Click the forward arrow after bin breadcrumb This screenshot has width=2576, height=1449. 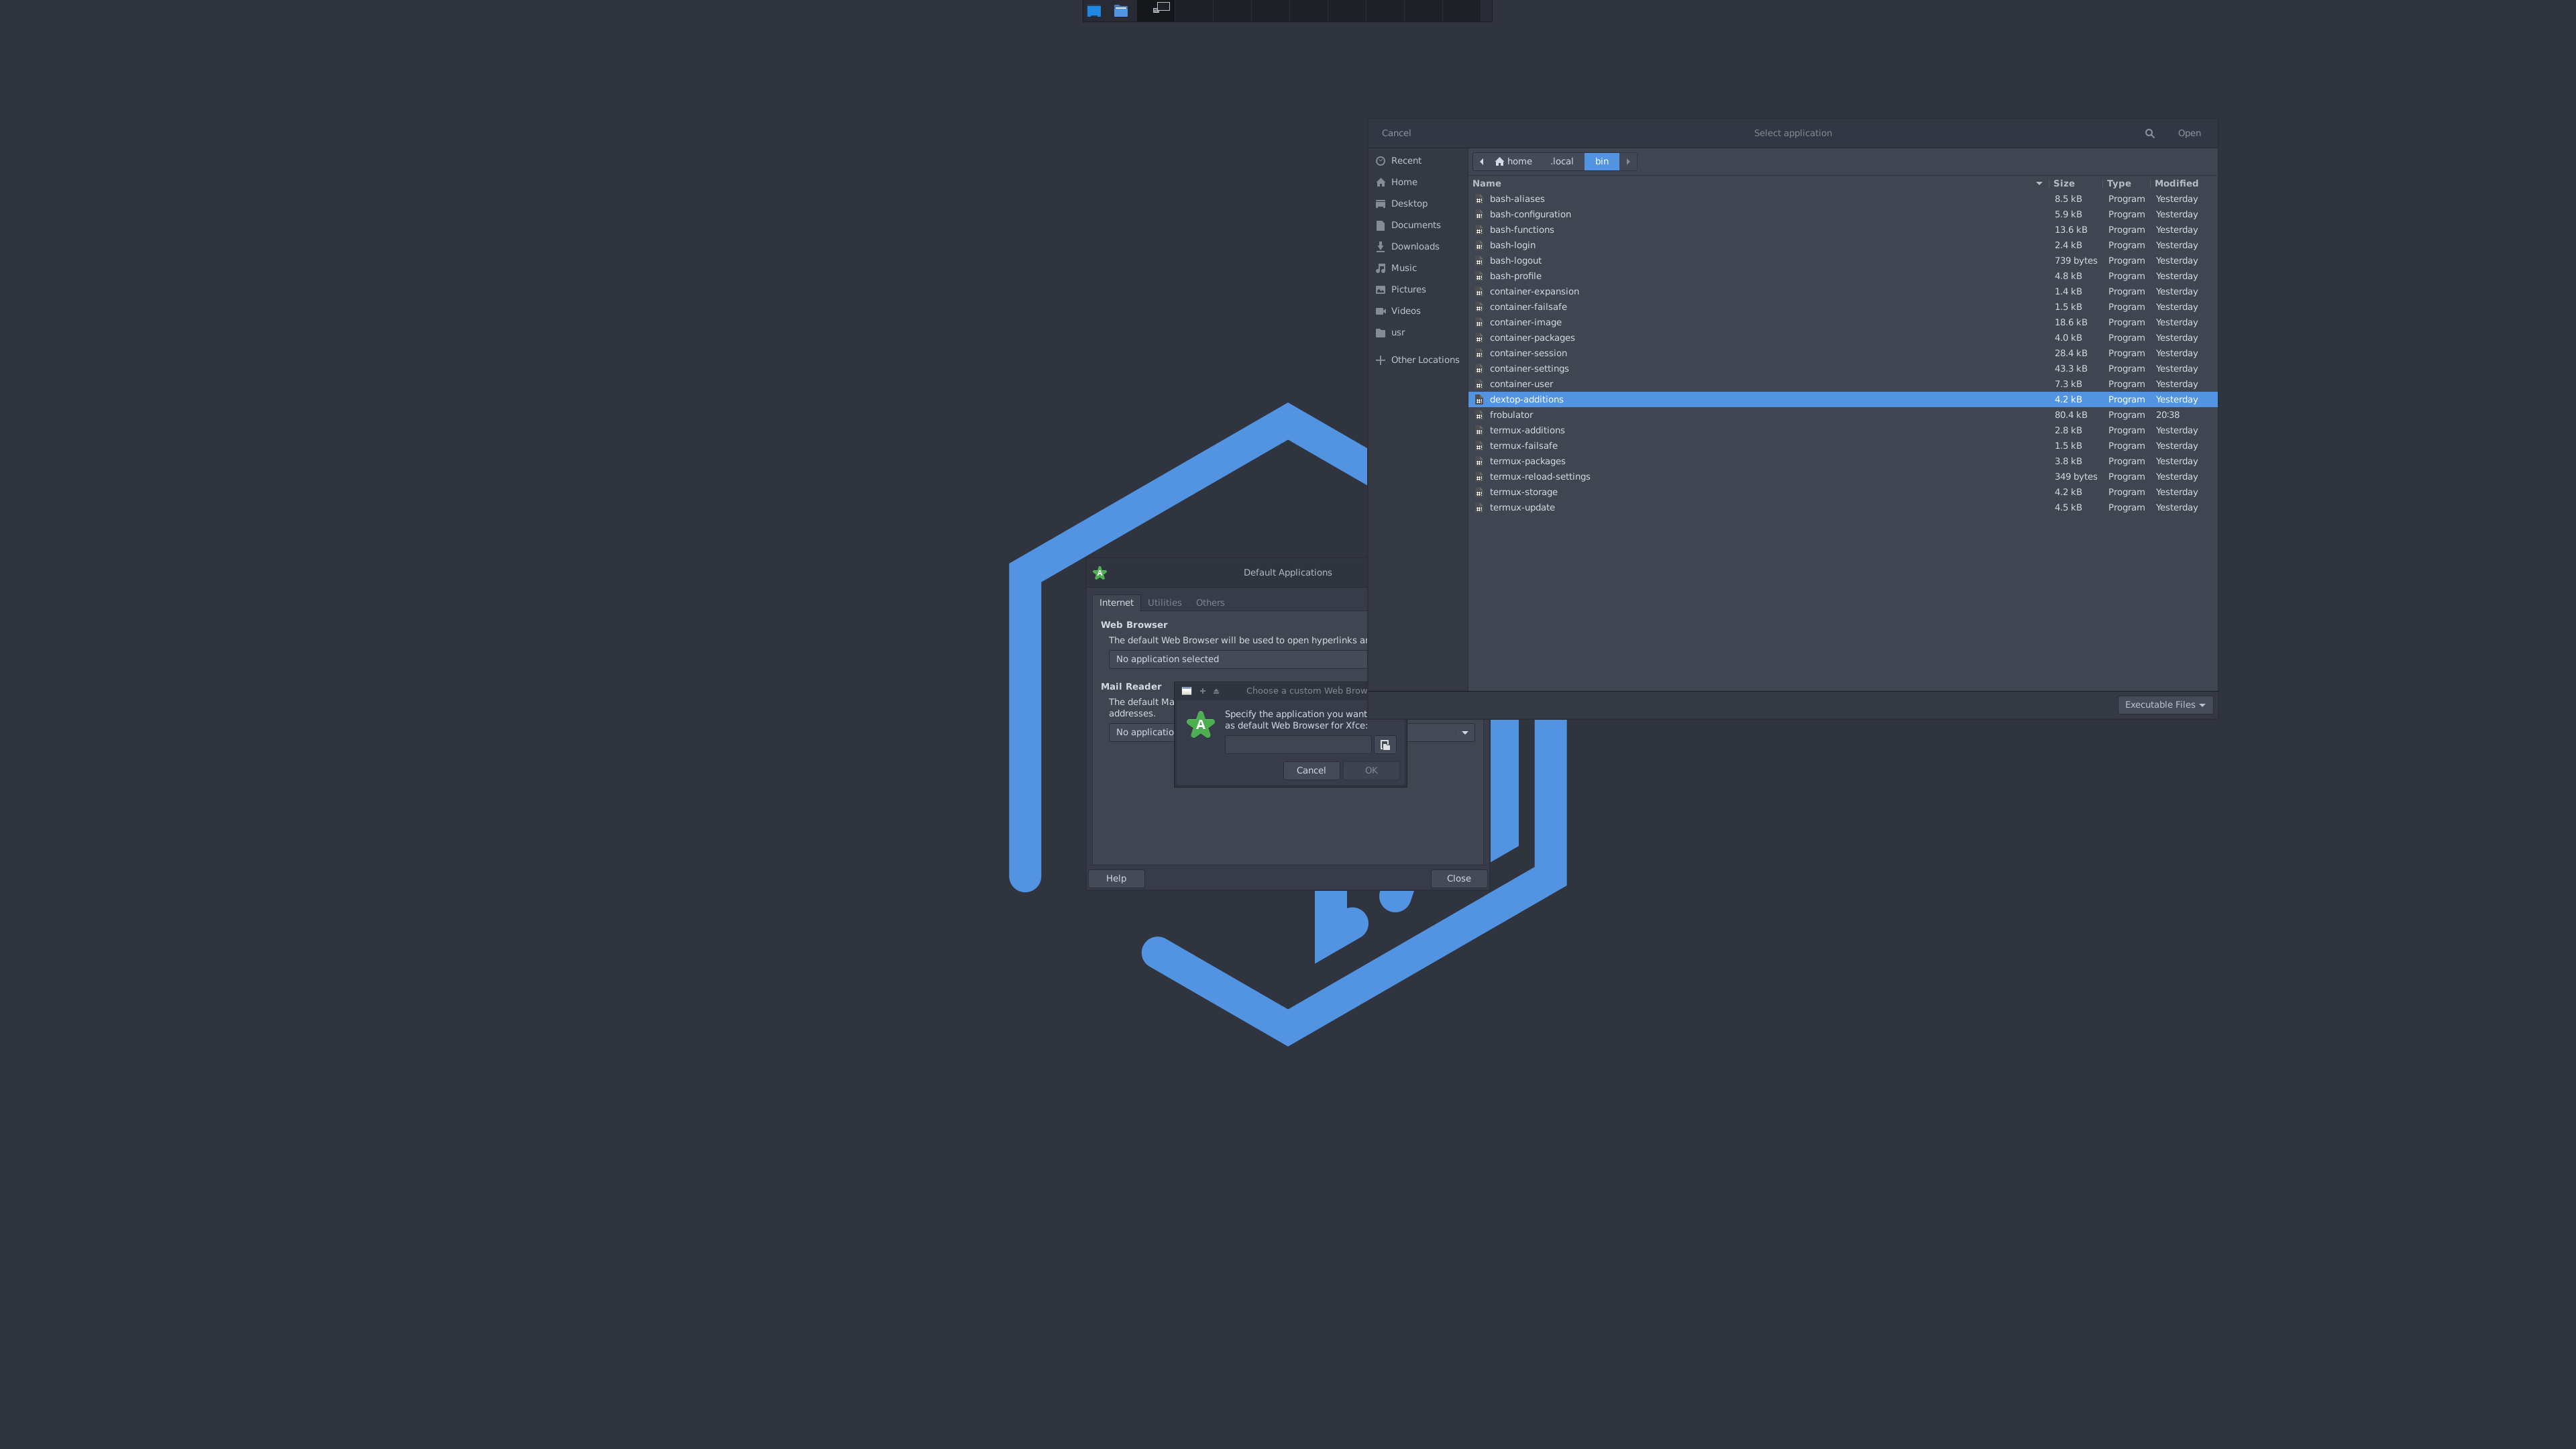(x=1628, y=162)
